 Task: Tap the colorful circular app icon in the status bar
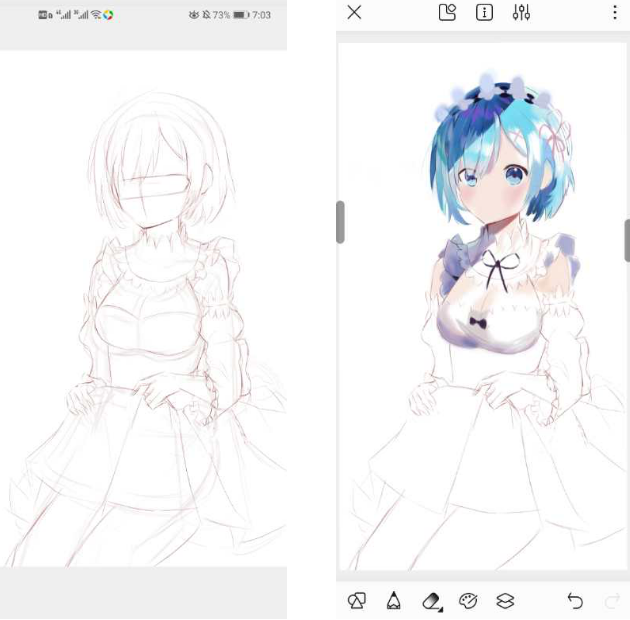pyautogui.click(x=108, y=15)
